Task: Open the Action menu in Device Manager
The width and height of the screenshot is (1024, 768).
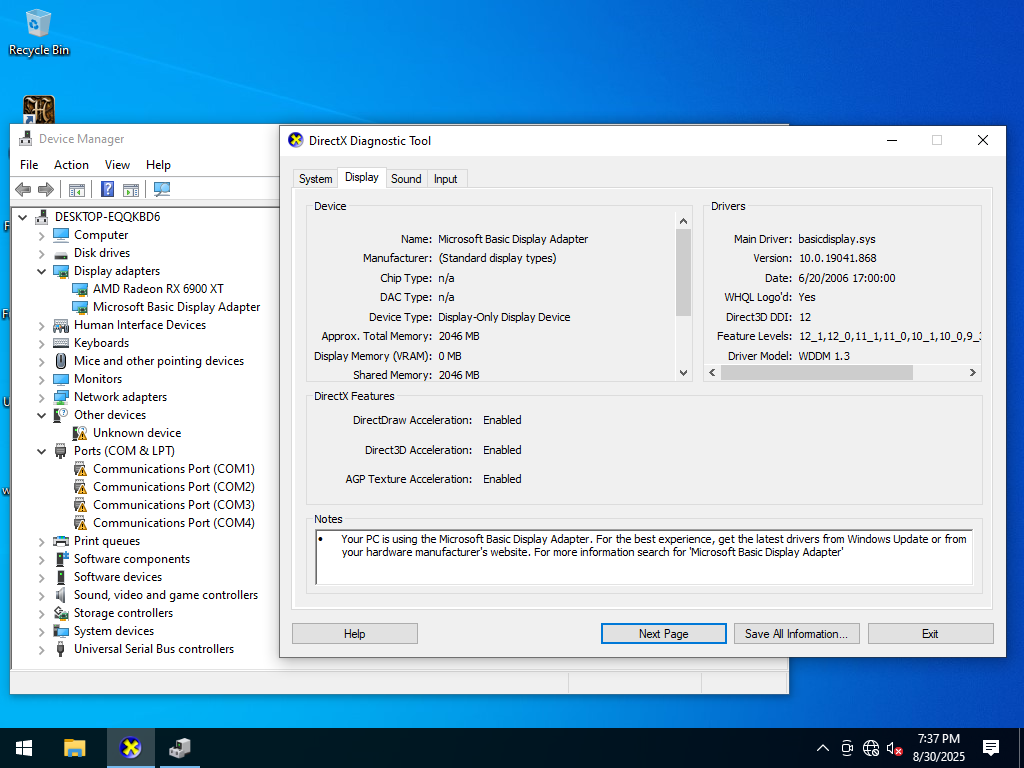Action: [71, 165]
